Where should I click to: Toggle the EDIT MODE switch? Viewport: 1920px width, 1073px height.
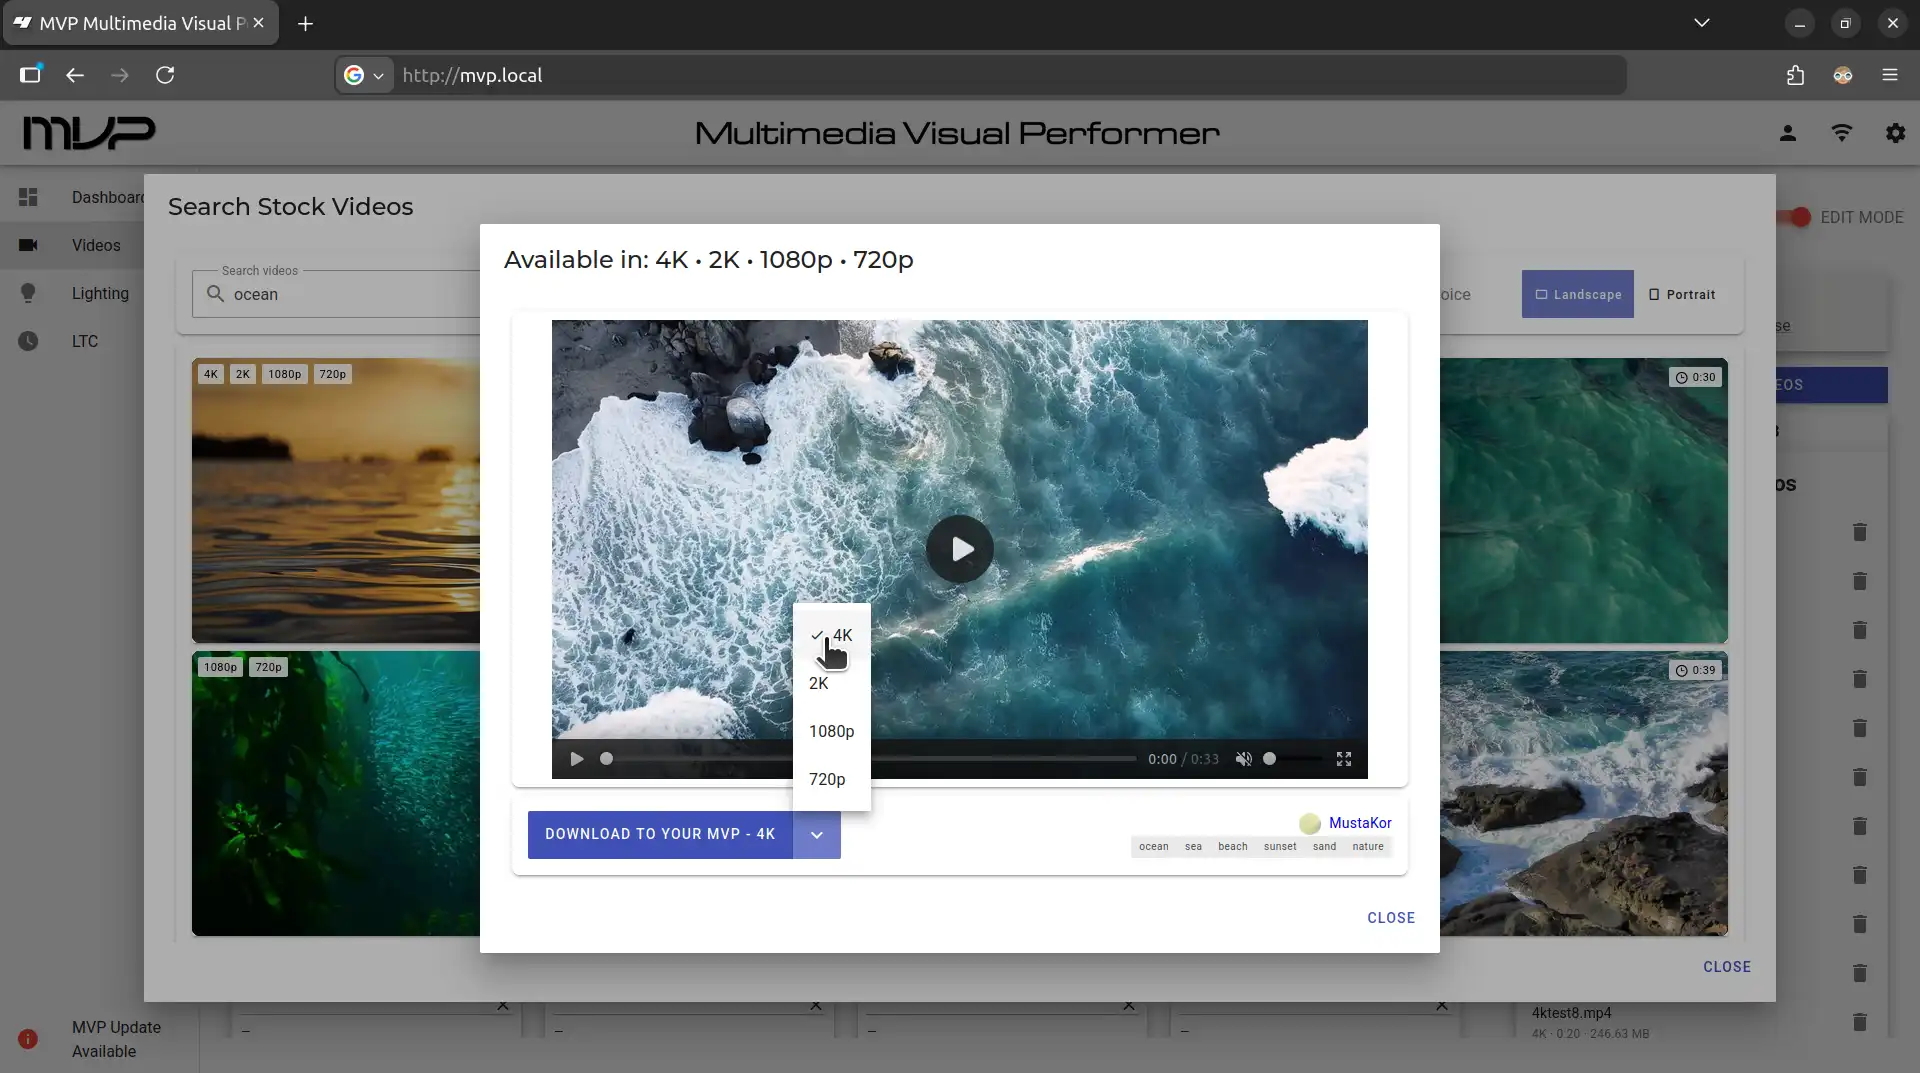coord(1795,217)
